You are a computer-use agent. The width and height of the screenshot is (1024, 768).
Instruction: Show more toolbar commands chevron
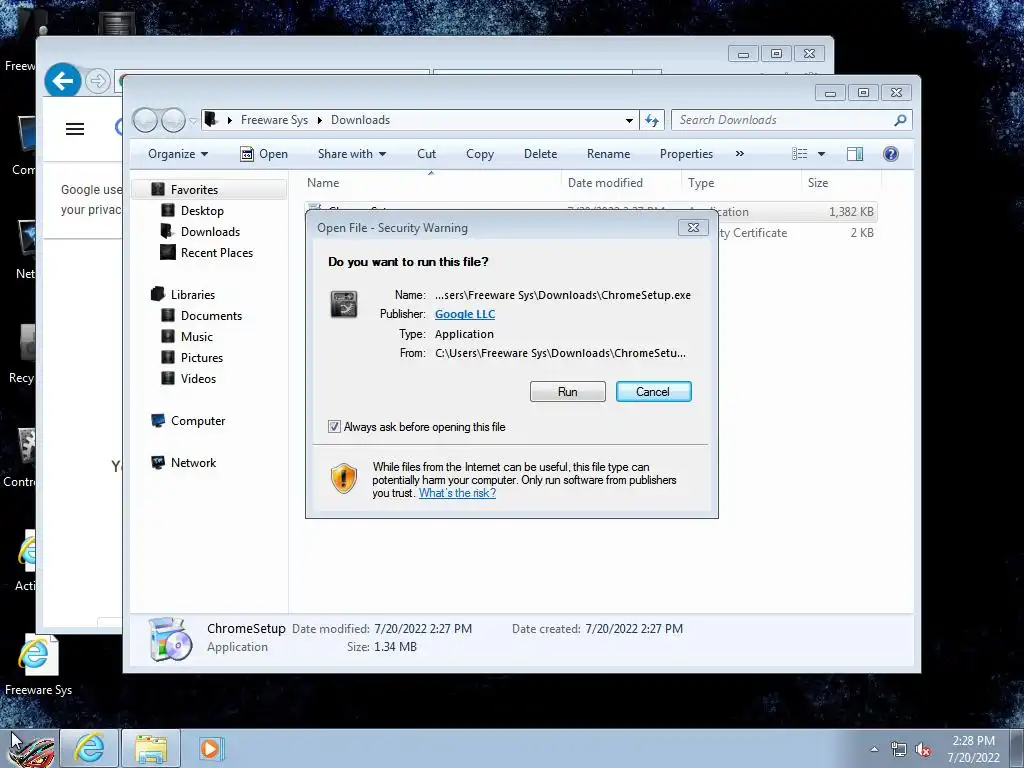[x=739, y=154]
